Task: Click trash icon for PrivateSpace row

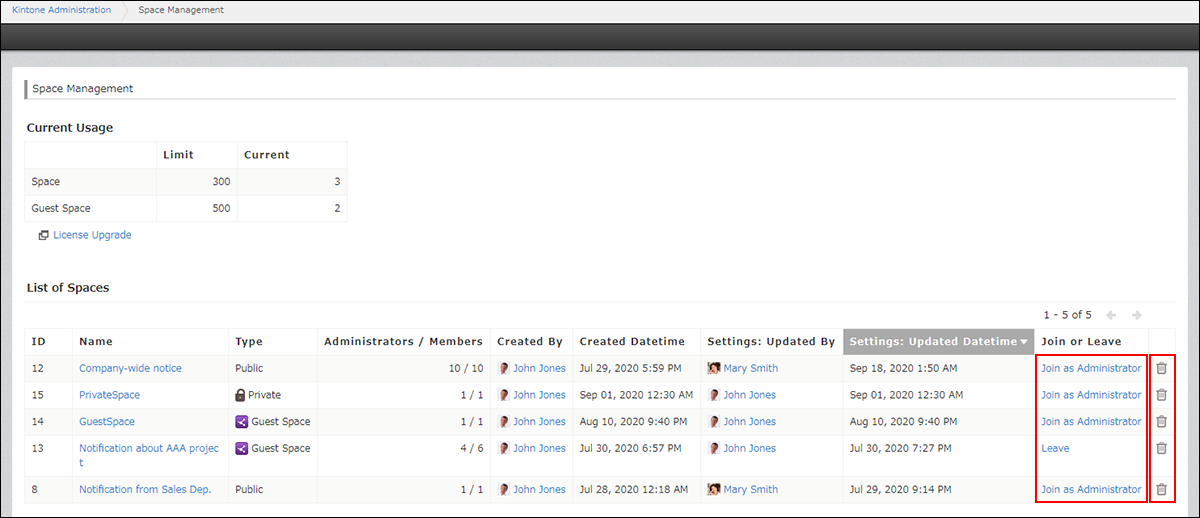Action: pos(1161,395)
